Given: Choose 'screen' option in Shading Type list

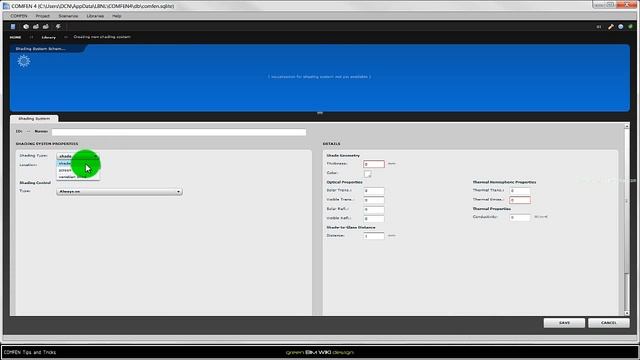Looking at the screenshot, I should [x=78, y=170].
